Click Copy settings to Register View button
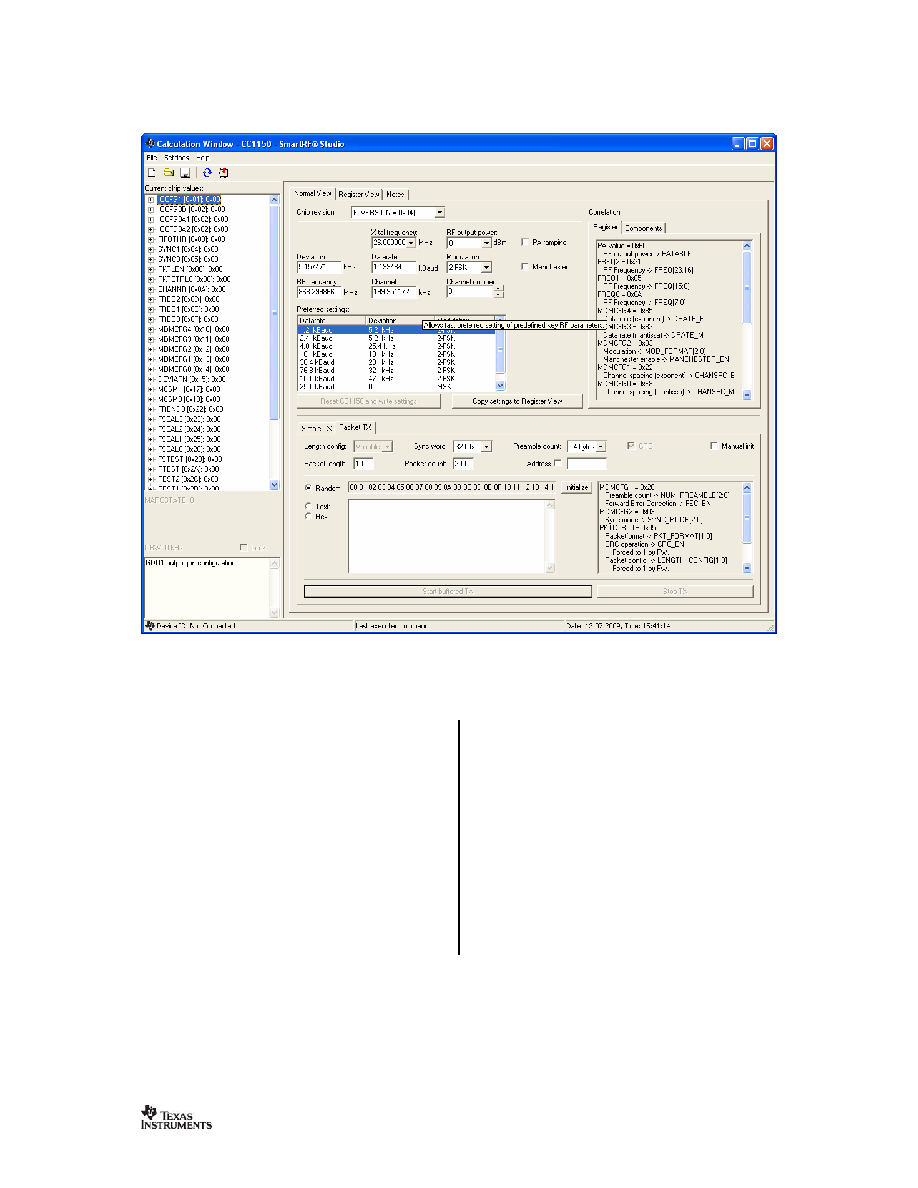The width and height of the screenshot is (918, 1188). [517, 402]
